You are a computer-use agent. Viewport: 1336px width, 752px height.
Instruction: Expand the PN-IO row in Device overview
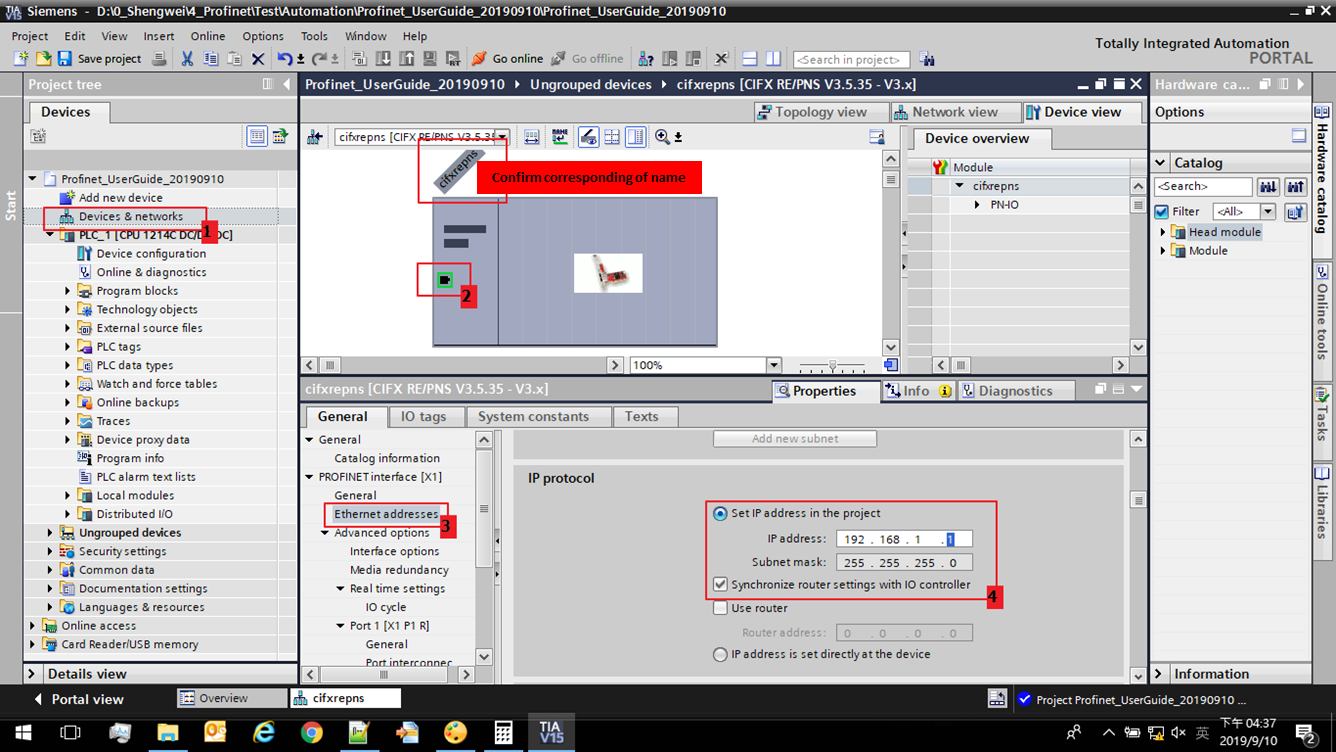pos(978,205)
